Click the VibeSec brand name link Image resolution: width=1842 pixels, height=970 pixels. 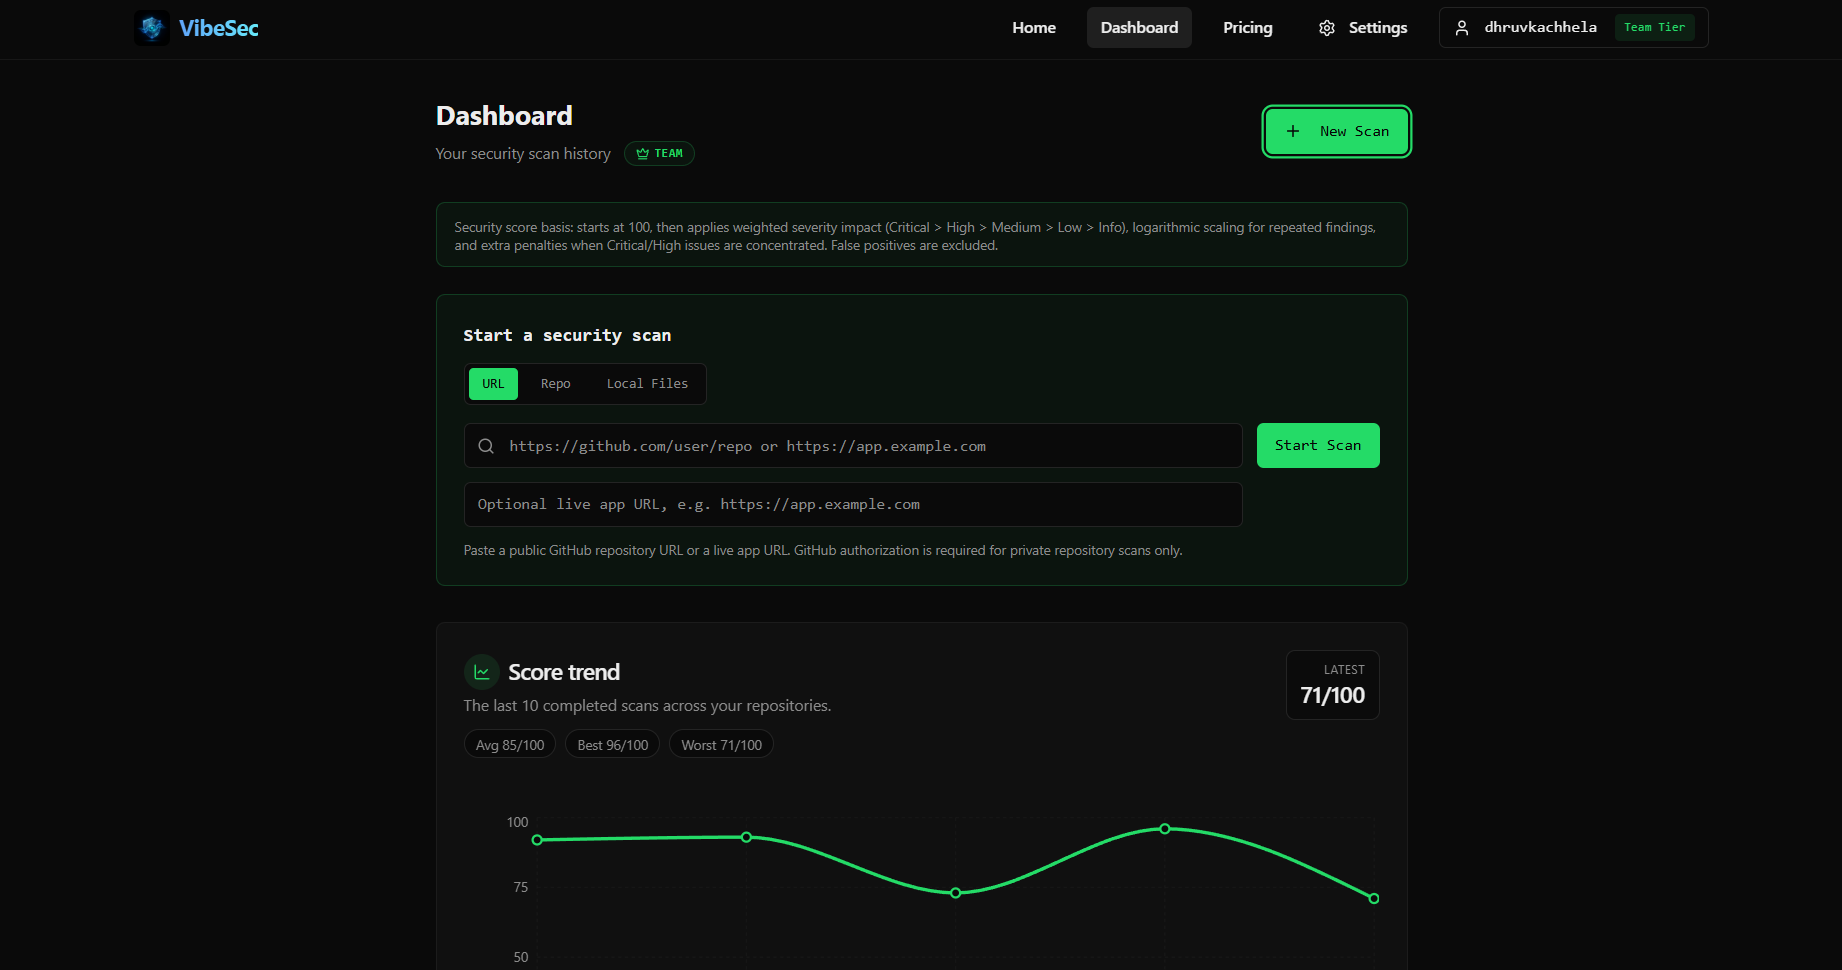tap(219, 28)
